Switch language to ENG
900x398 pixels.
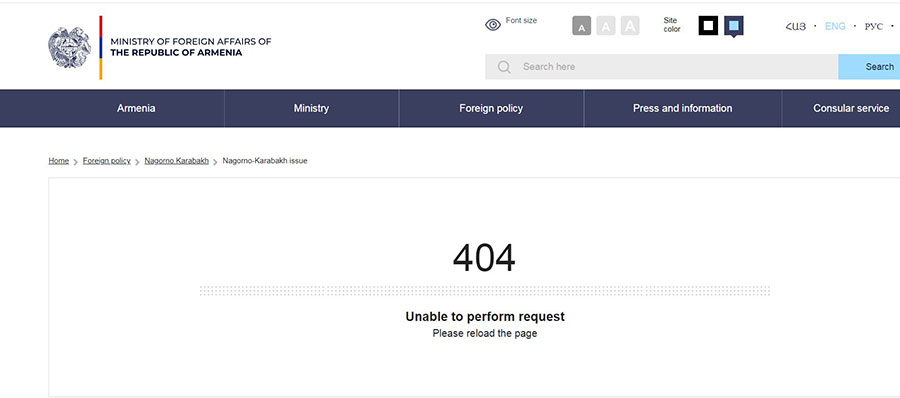835,26
